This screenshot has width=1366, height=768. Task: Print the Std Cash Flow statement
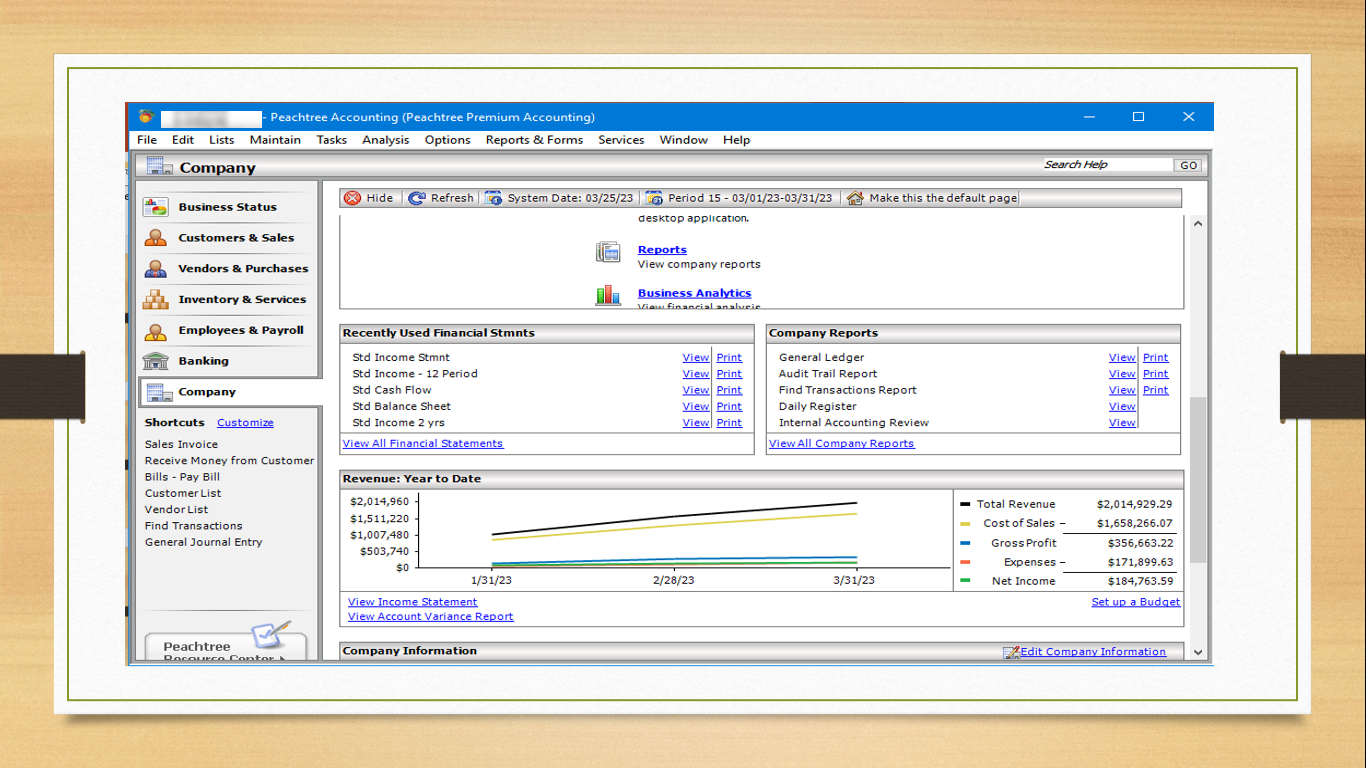(729, 390)
